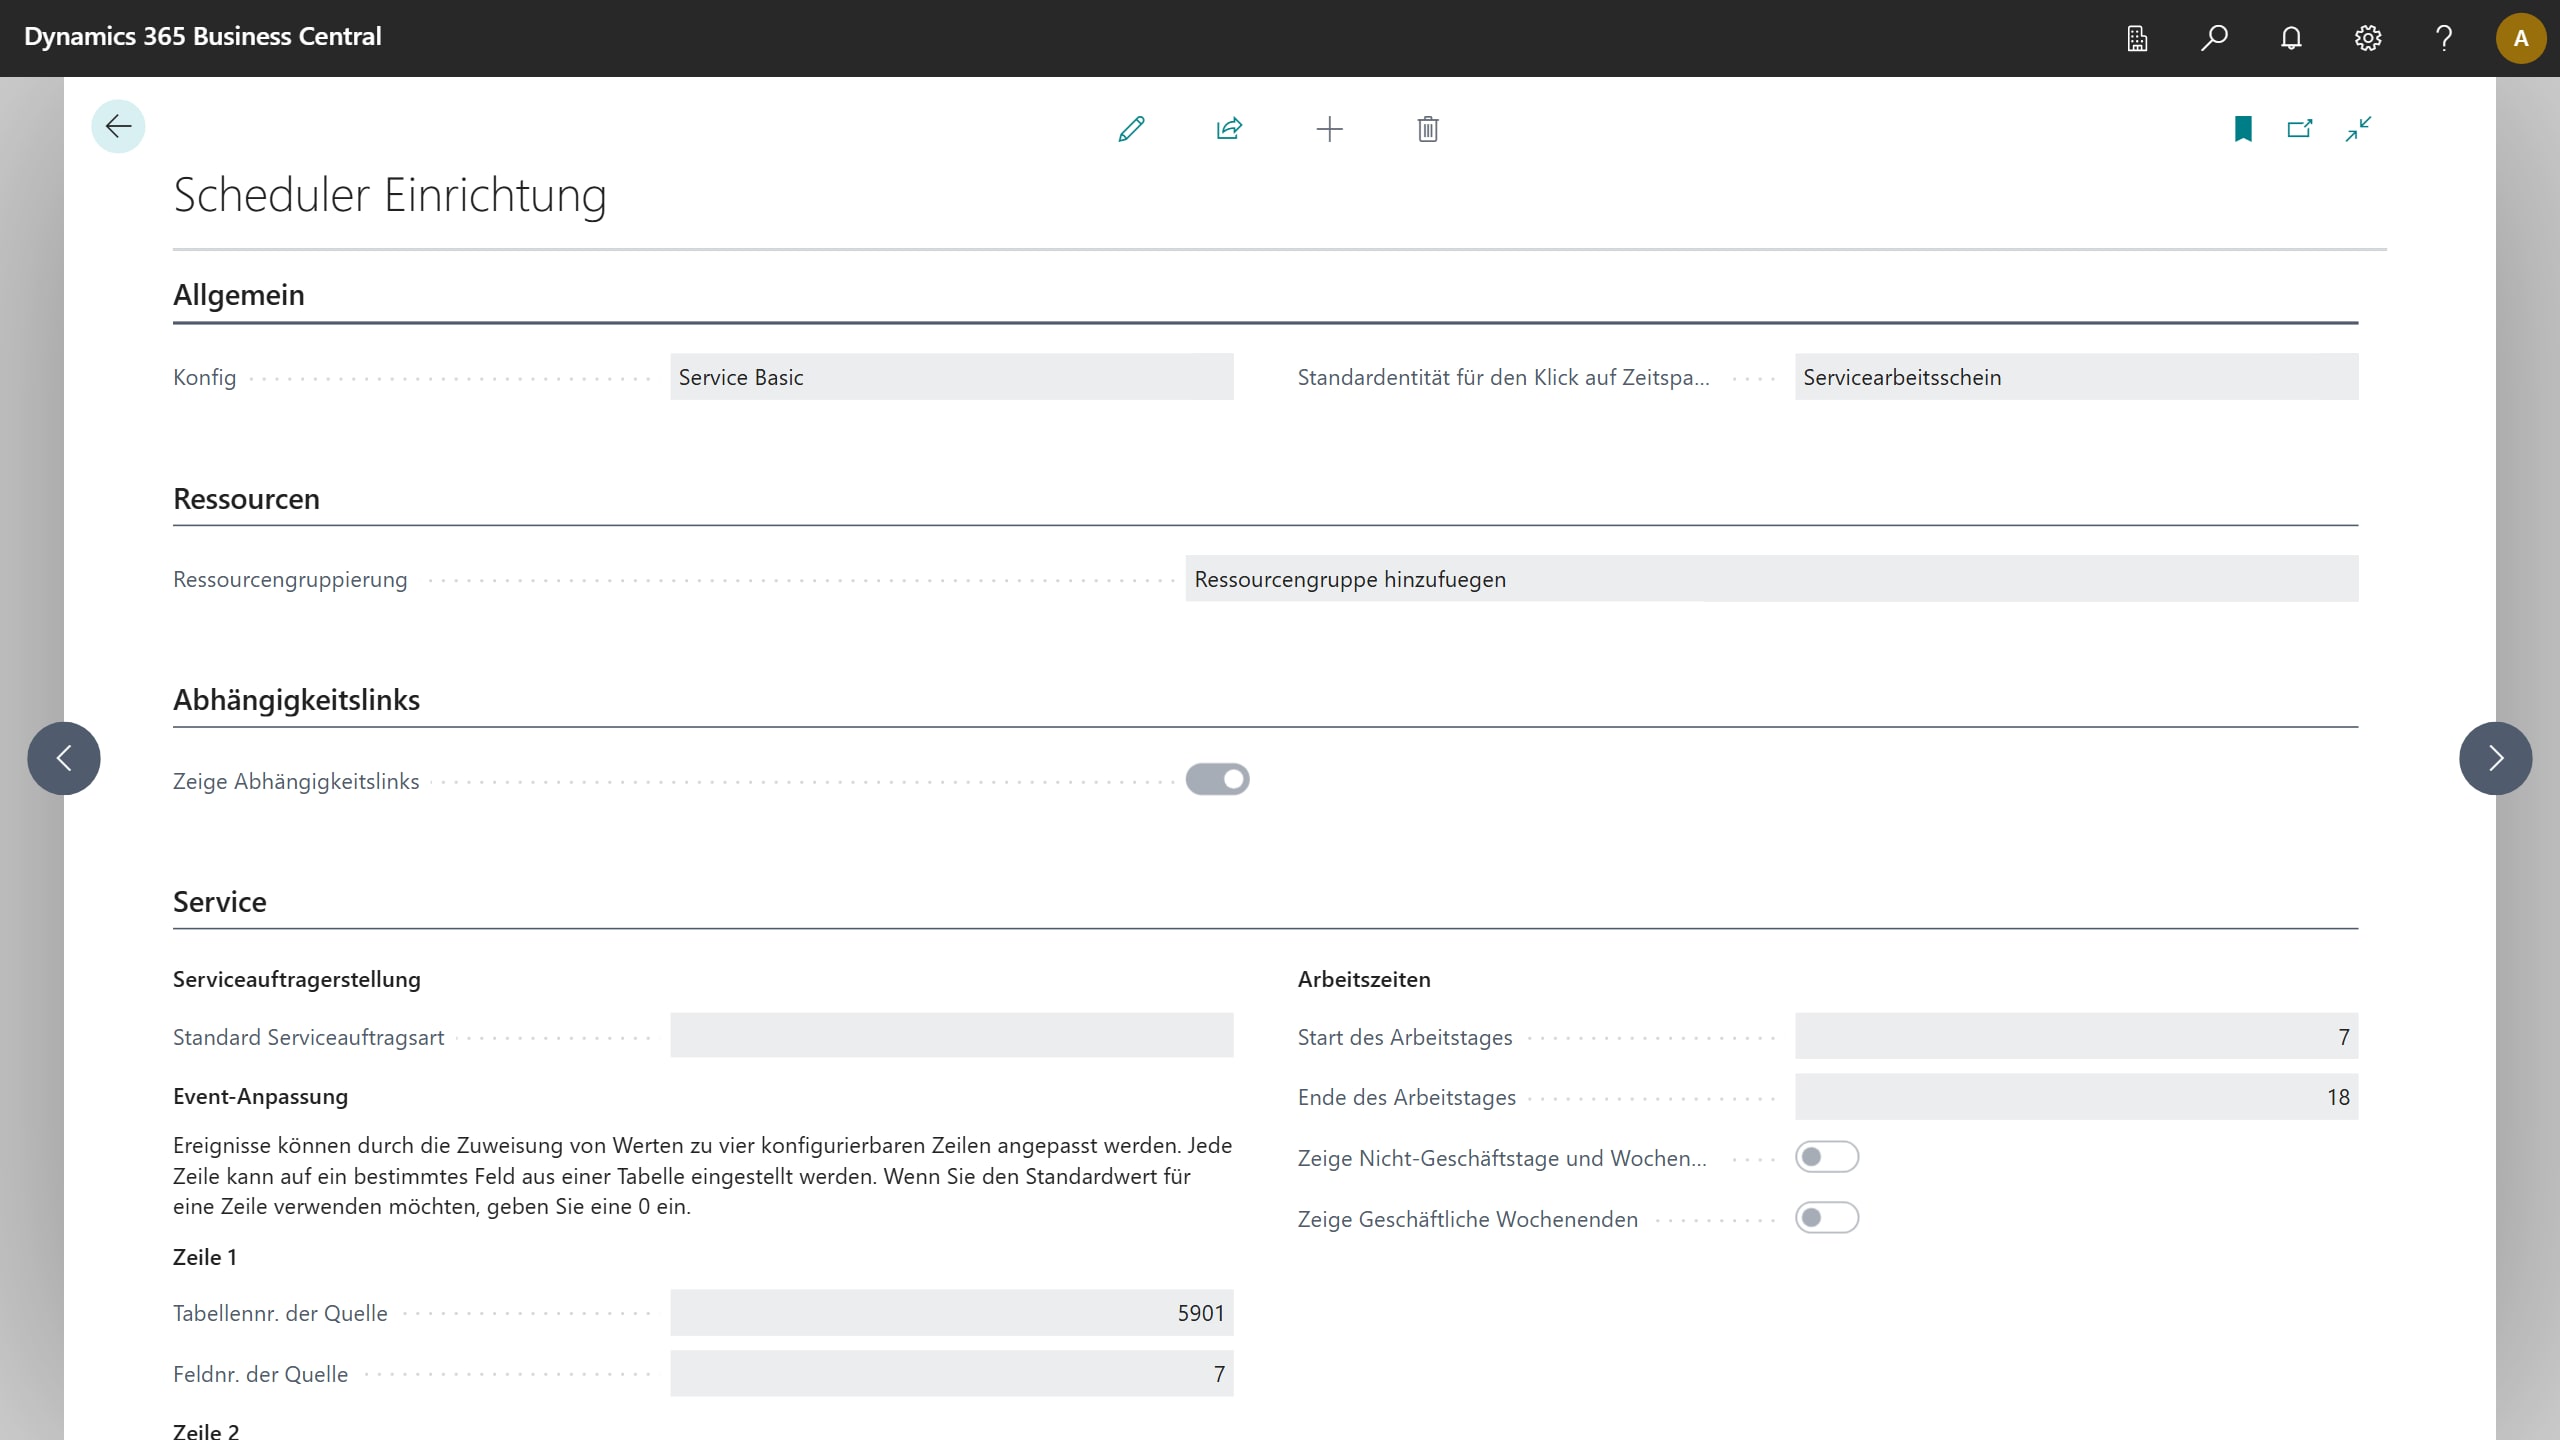Click the Standard Serviceauftragsart field
This screenshot has height=1440, width=2560.
[951, 1036]
